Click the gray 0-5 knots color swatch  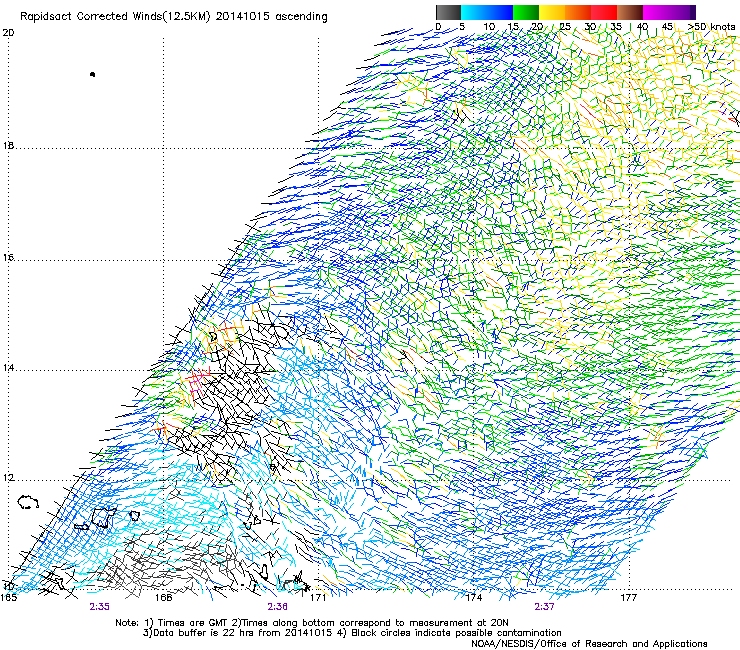click(448, 12)
